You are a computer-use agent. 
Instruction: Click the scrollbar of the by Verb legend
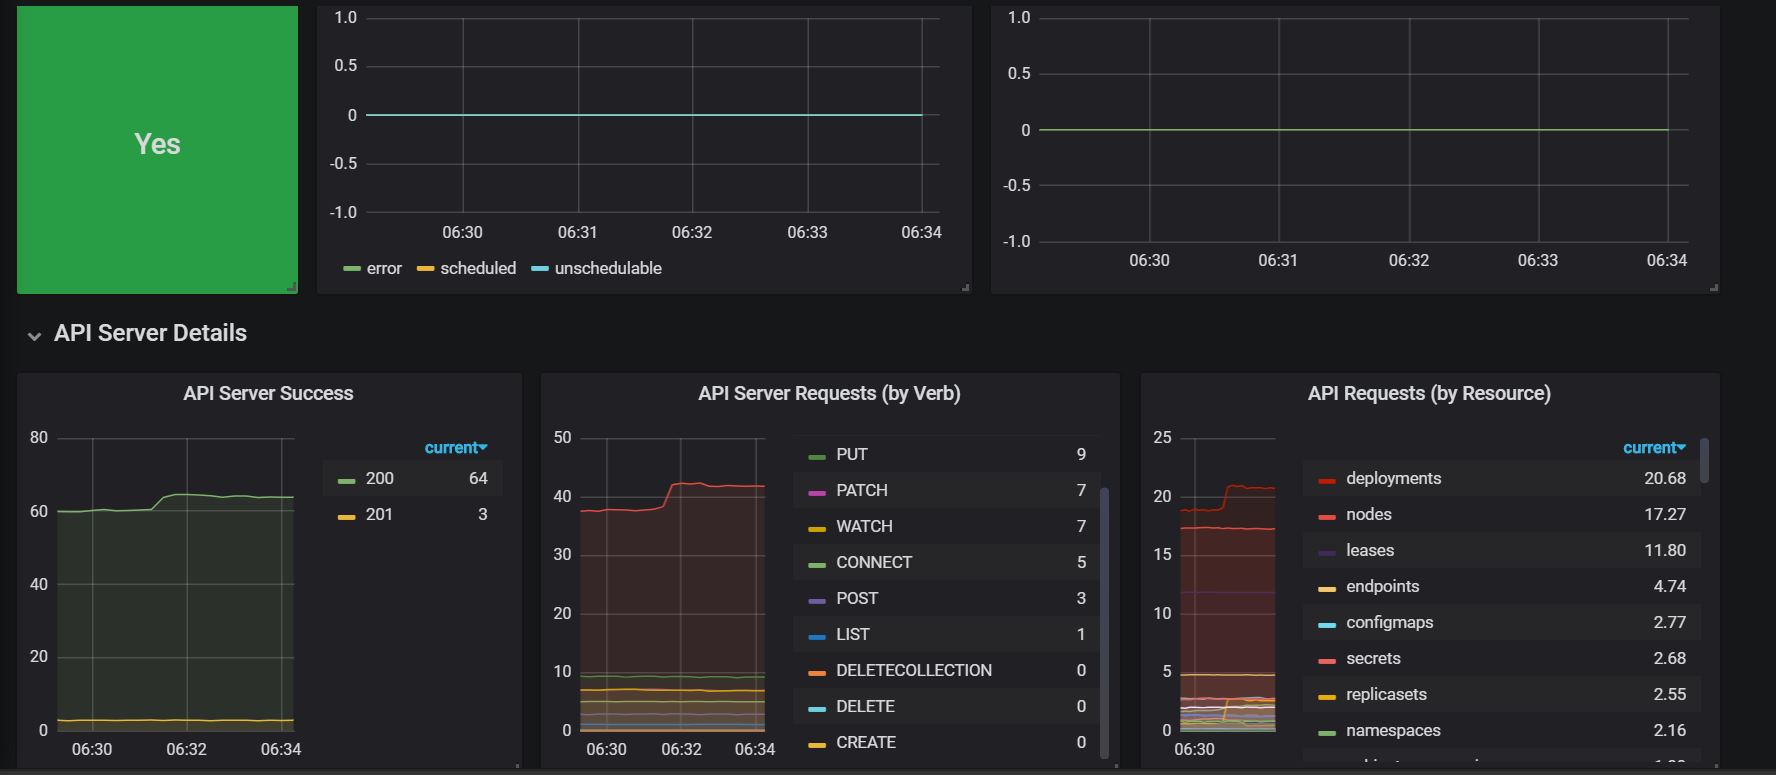click(1104, 620)
